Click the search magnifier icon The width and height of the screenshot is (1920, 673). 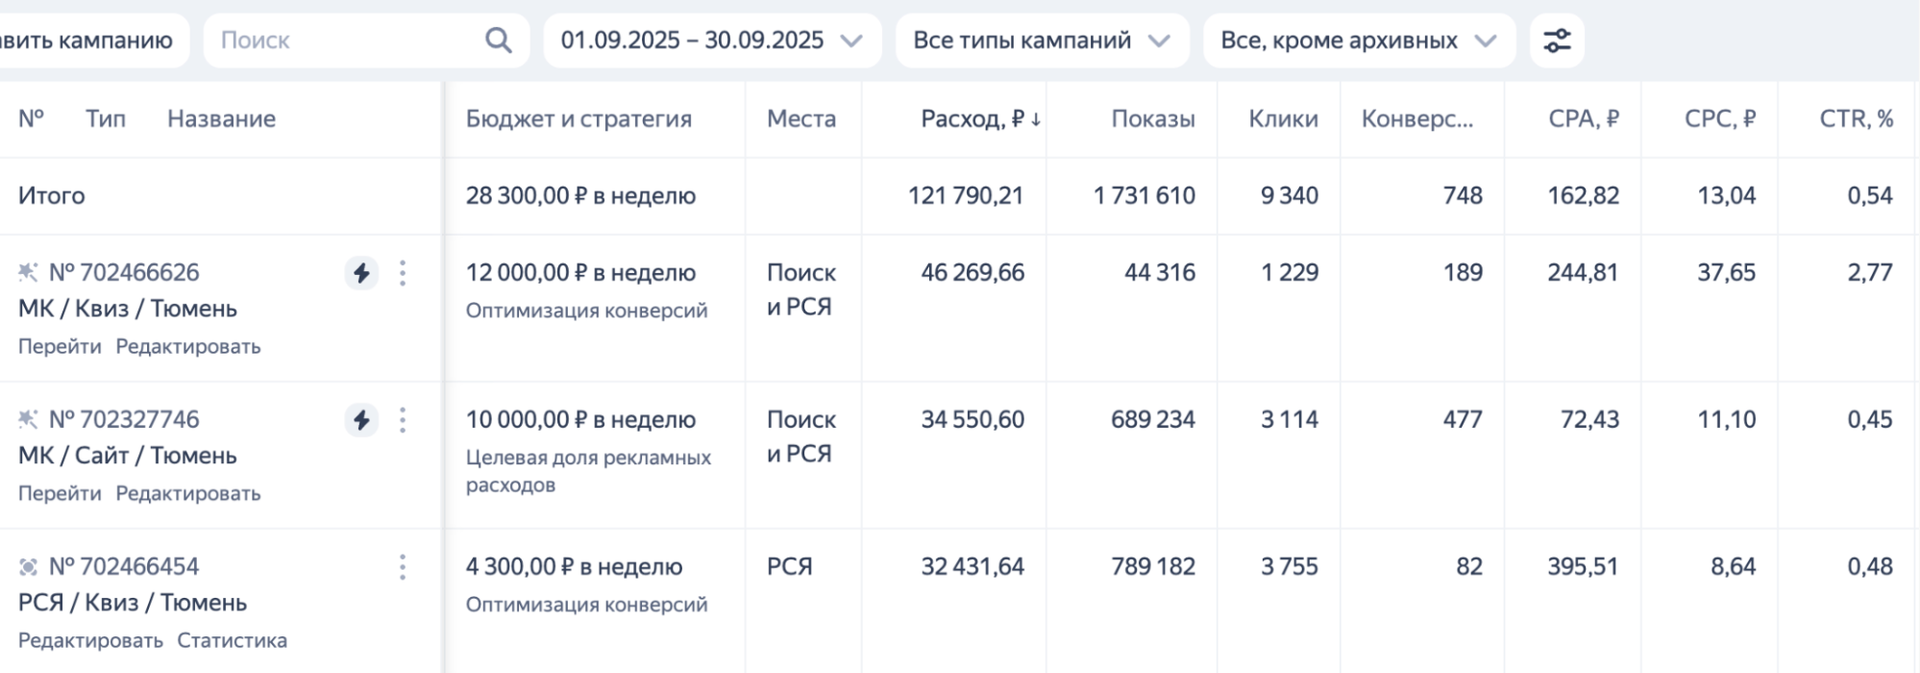pyautogui.click(x=498, y=41)
